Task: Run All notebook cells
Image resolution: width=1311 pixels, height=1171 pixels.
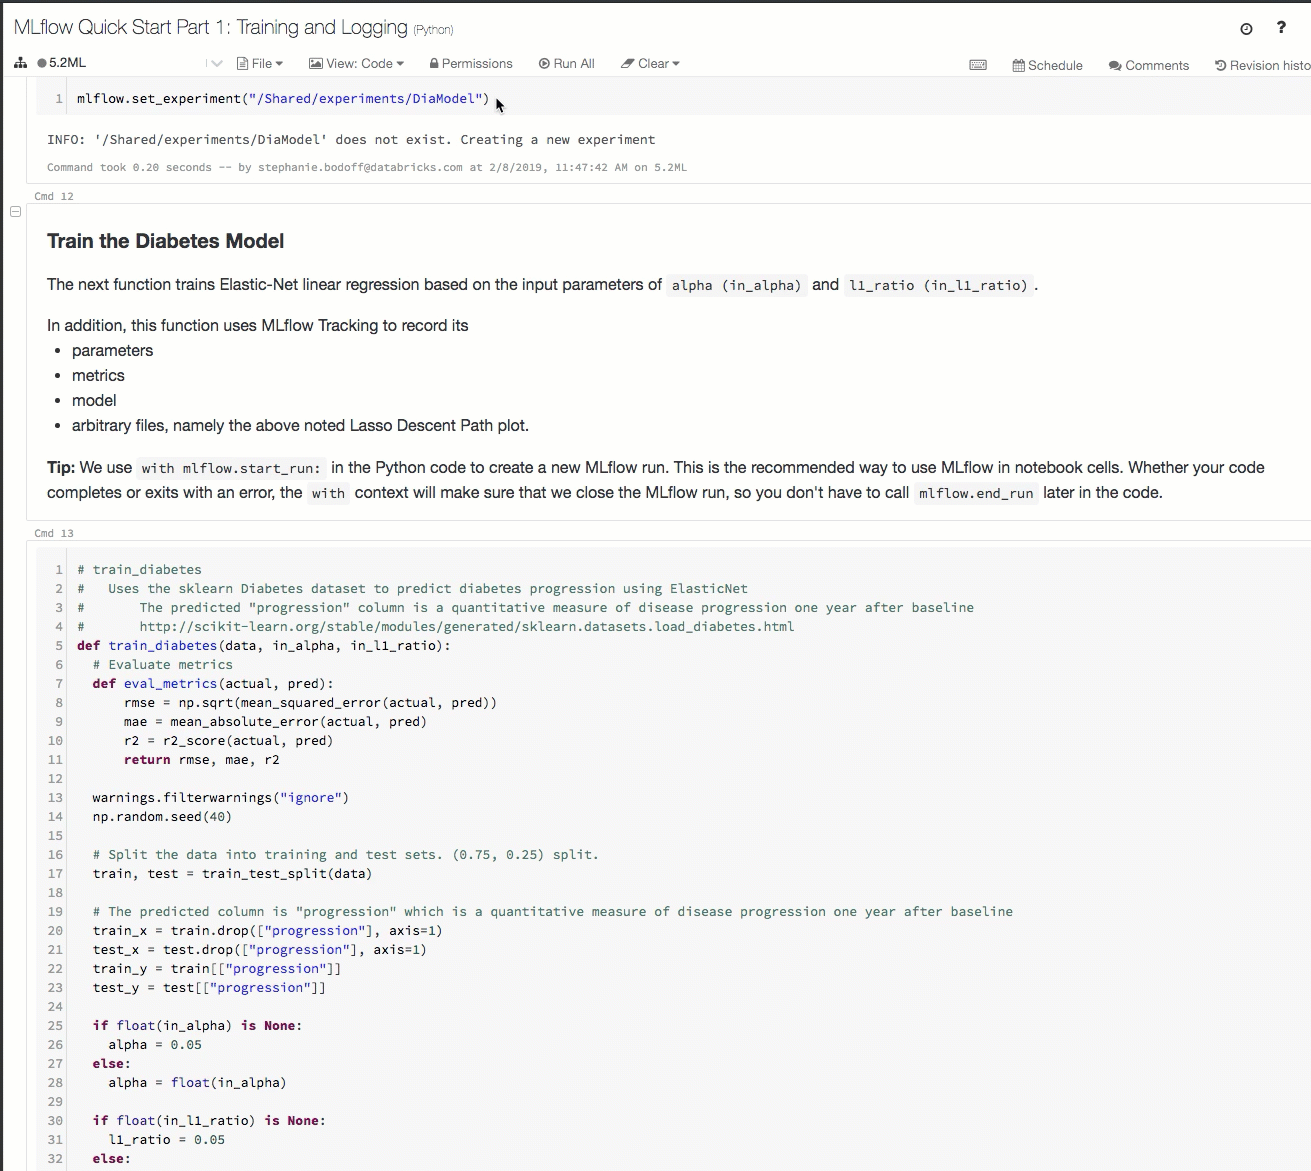Action: point(567,64)
